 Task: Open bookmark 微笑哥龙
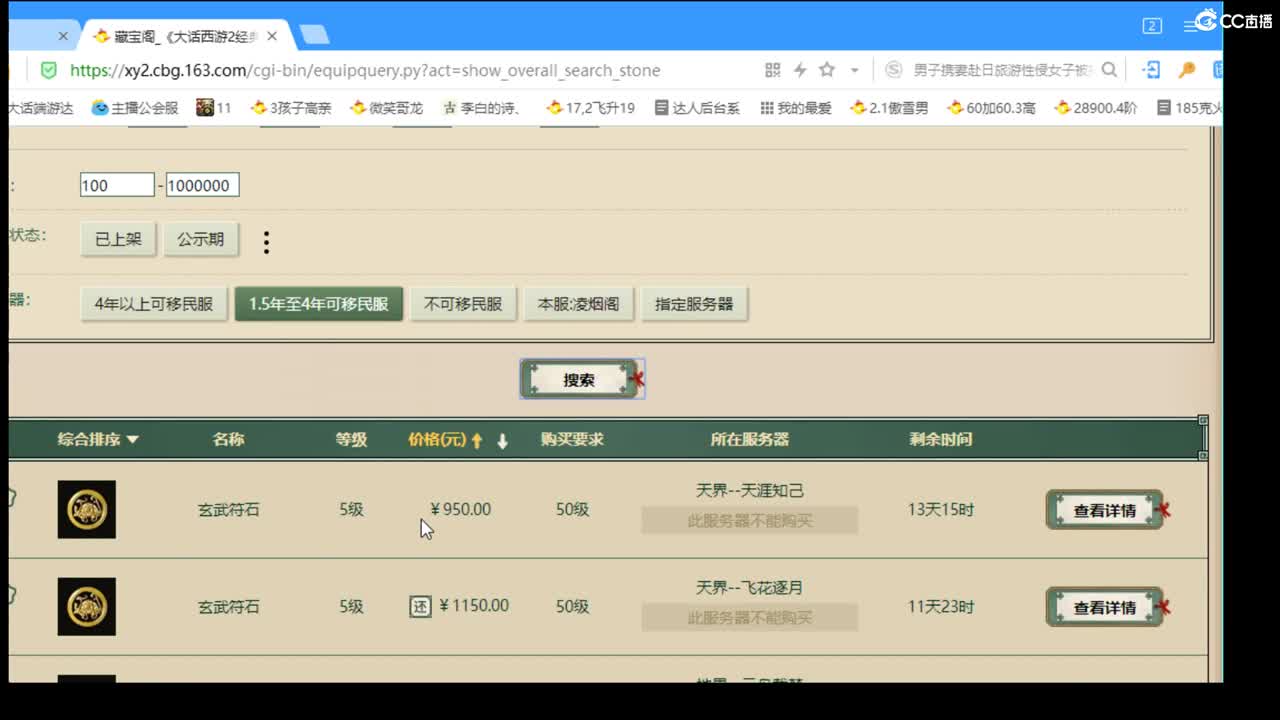tap(386, 108)
